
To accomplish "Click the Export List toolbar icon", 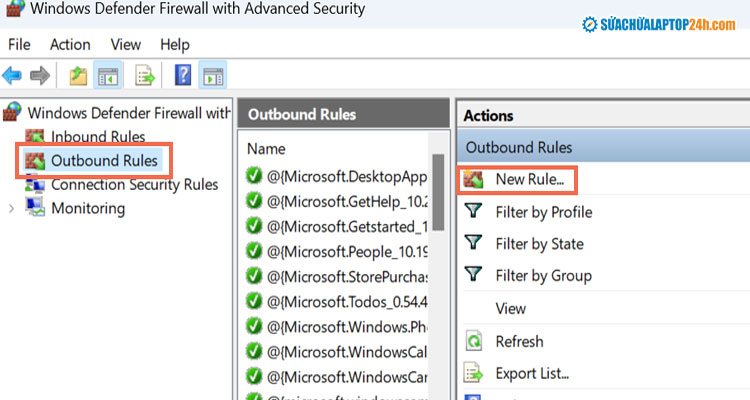I will point(145,76).
